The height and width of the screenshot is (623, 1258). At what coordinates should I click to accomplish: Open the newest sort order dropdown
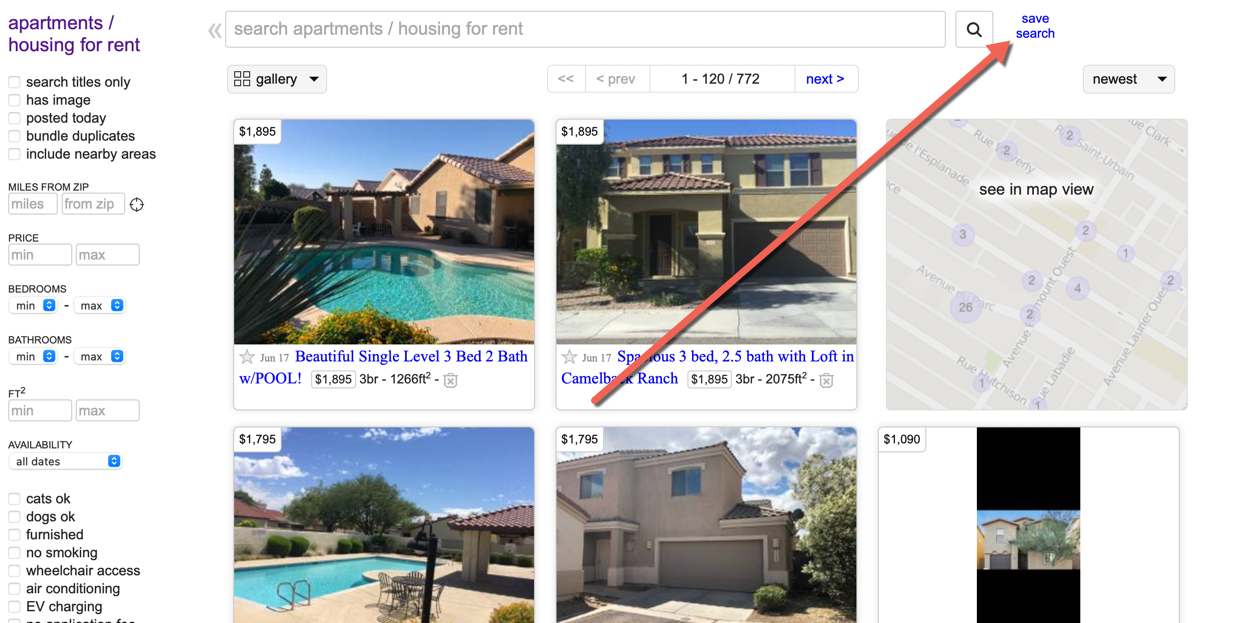[1129, 79]
